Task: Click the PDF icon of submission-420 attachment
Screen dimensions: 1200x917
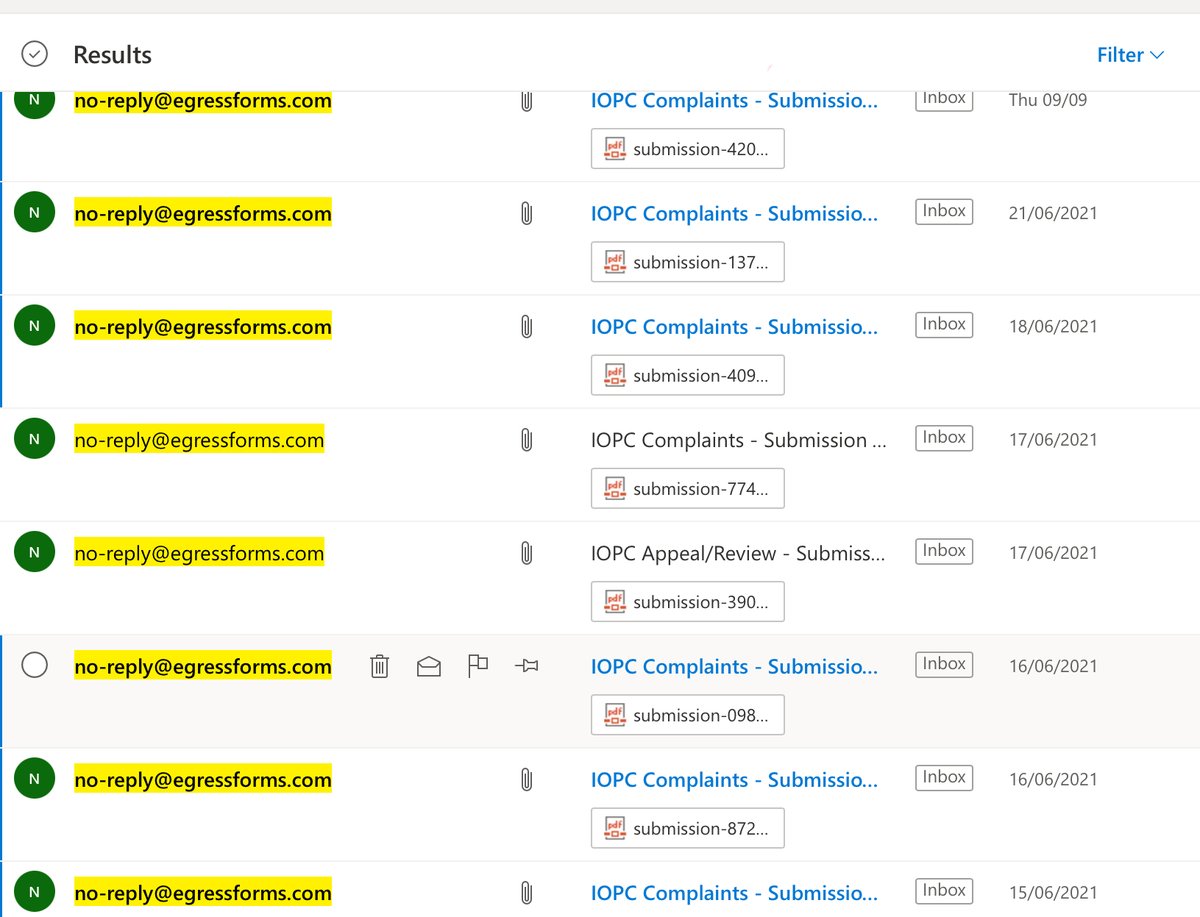Action: (x=614, y=149)
